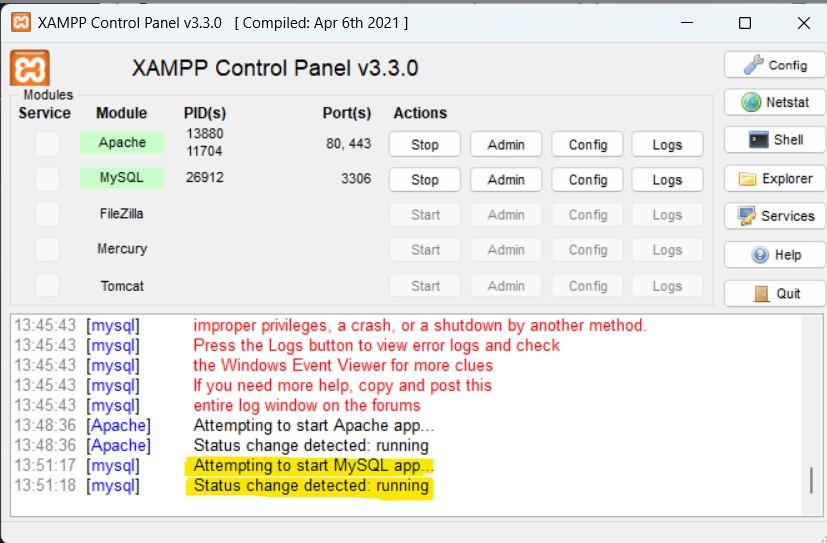This screenshot has height=543, width=827.
Task: View Mercury Logs
Action: pos(667,250)
